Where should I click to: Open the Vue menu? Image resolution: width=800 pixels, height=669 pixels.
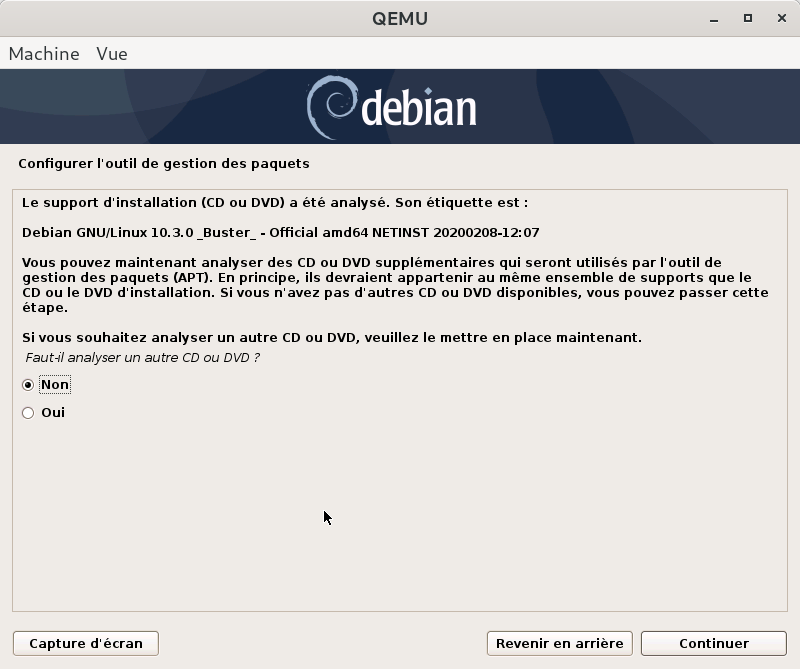(x=111, y=54)
